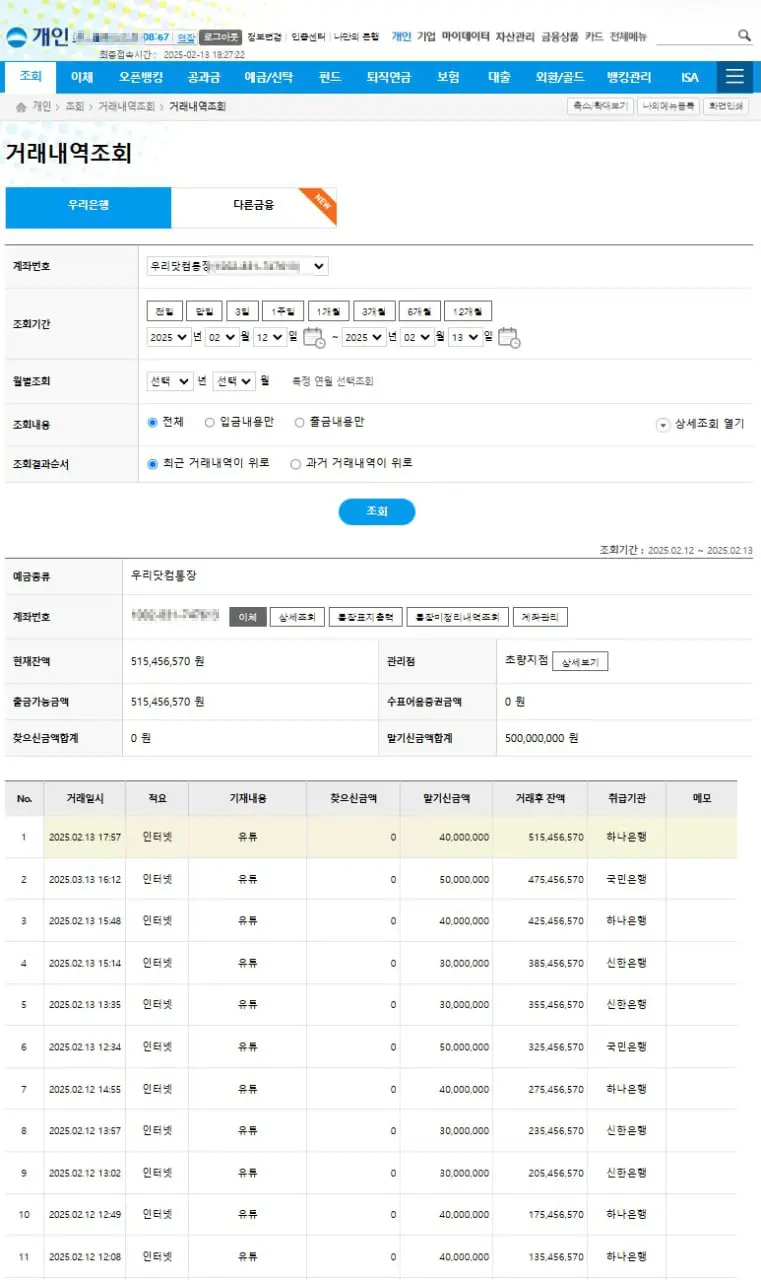
Task: Open the 외환/골드 menu item
Action: click(560, 77)
